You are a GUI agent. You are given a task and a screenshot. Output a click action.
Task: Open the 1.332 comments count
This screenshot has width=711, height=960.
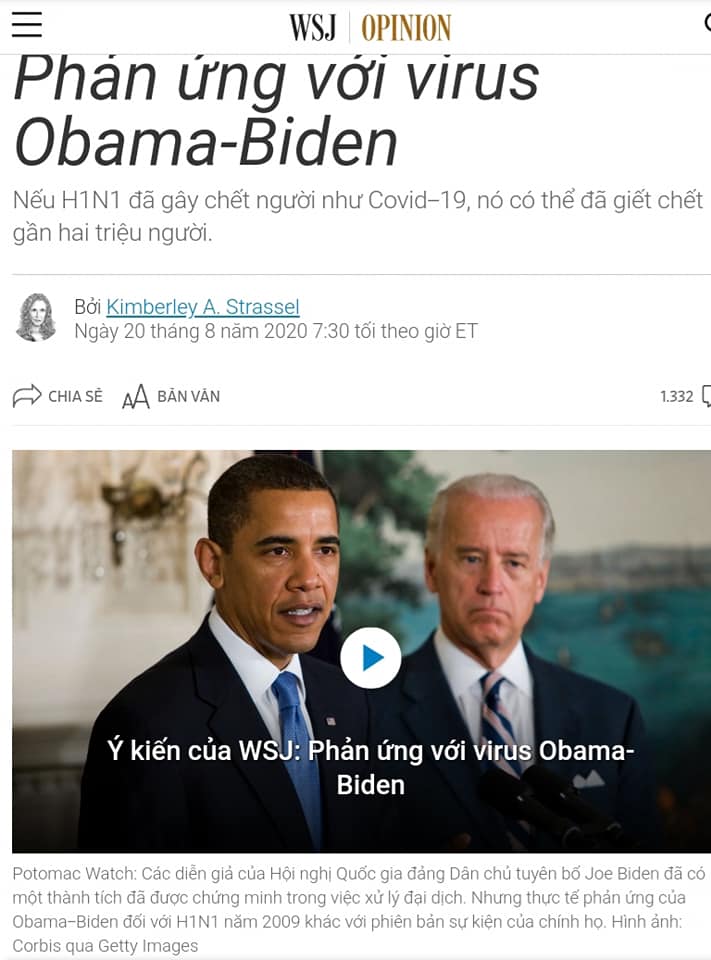[x=677, y=397]
